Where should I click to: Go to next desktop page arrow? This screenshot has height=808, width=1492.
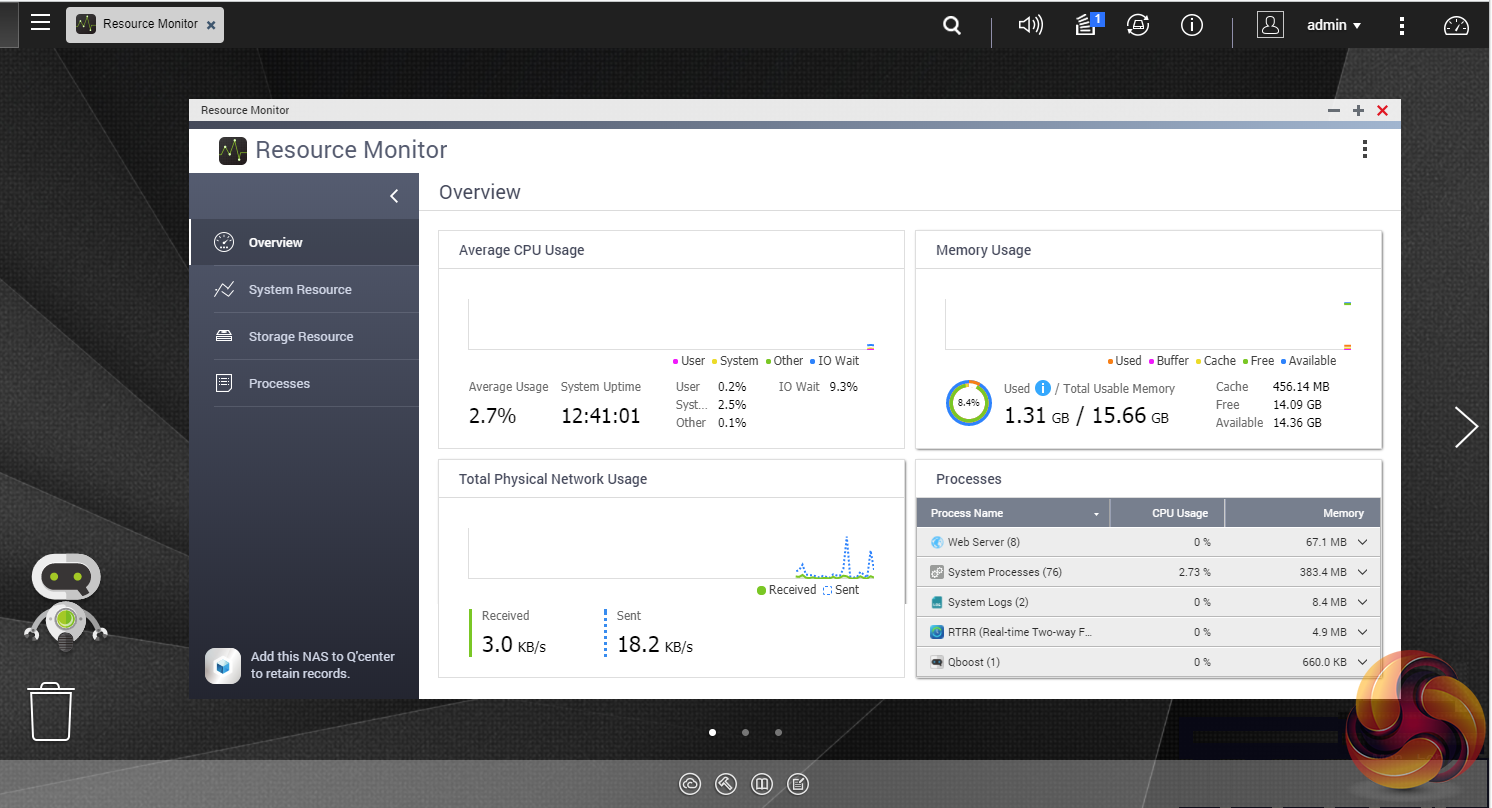[x=1466, y=427]
